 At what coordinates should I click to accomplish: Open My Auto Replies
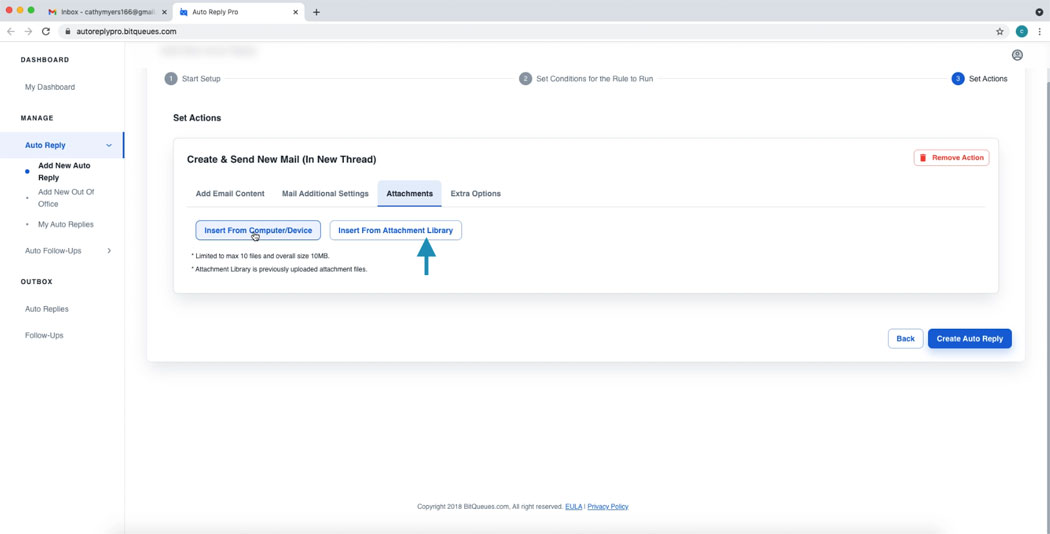point(66,224)
